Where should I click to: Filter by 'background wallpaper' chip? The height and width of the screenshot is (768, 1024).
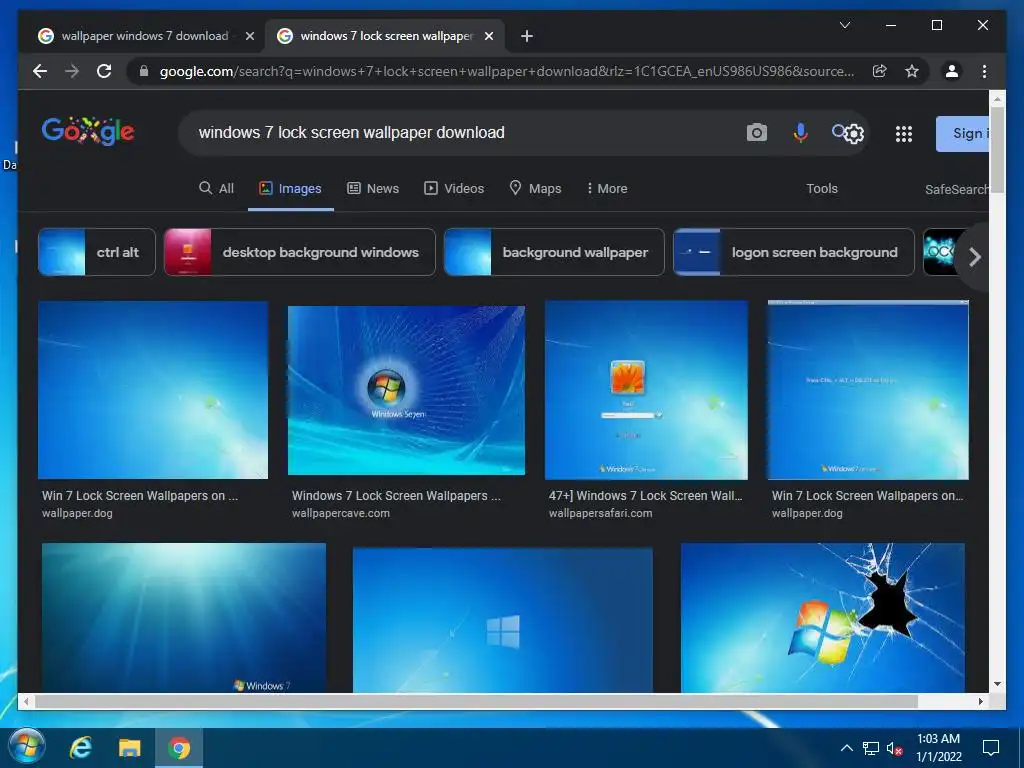click(554, 252)
